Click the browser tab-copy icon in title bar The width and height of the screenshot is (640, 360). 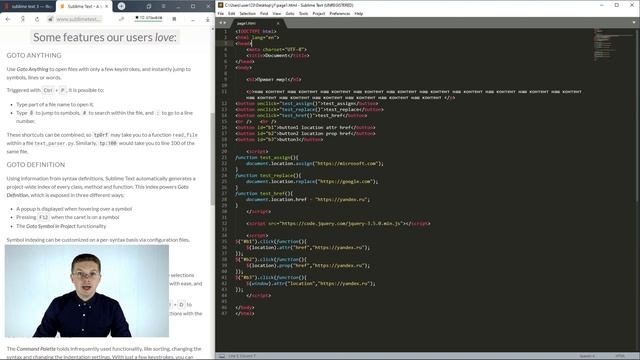coord(149,7)
